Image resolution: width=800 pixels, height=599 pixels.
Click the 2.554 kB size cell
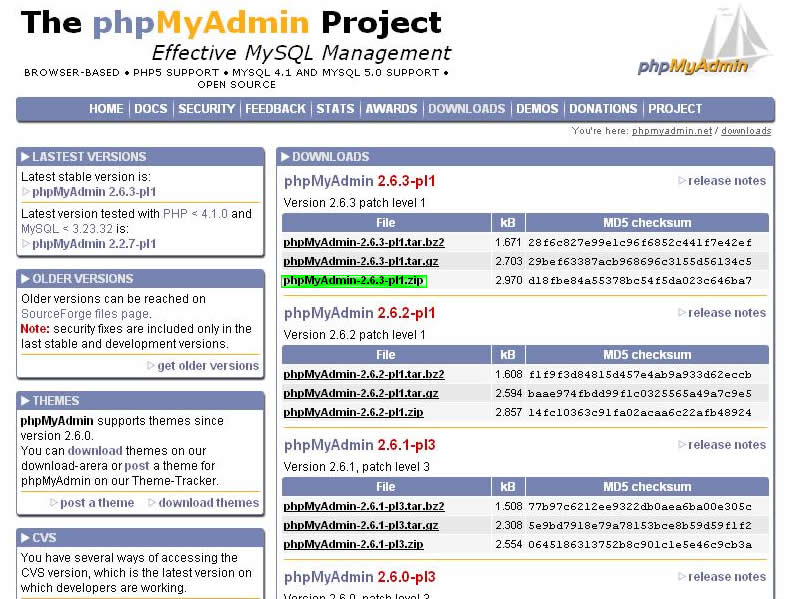[509, 544]
